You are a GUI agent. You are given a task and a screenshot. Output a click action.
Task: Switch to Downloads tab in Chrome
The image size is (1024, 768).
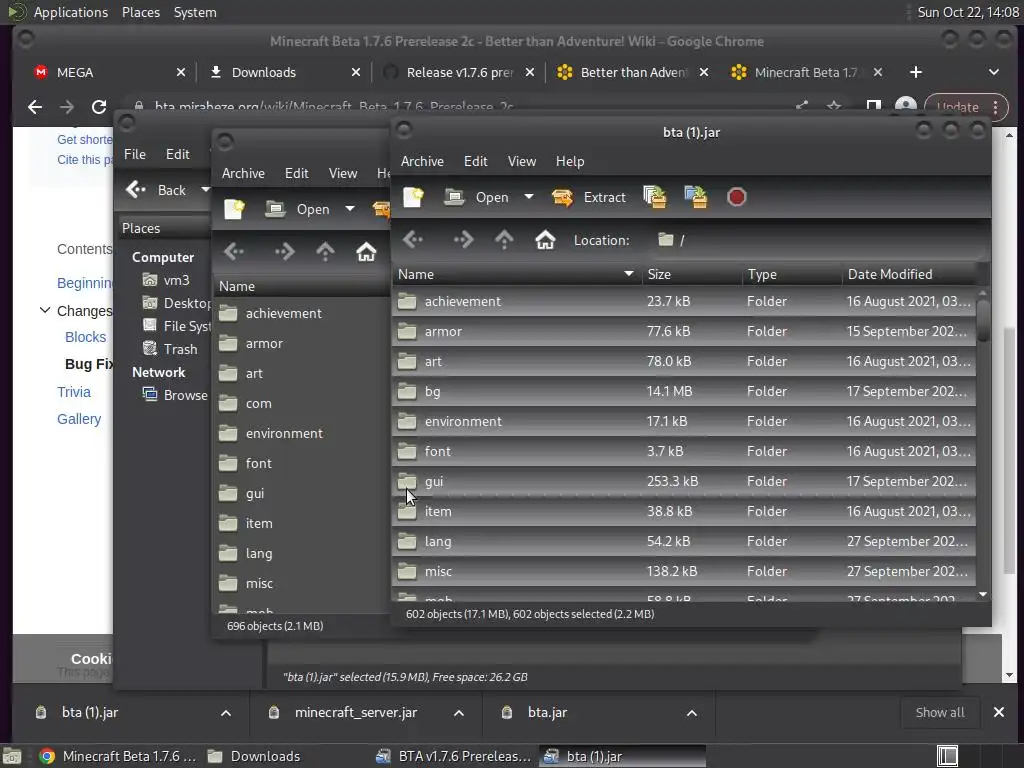(284, 72)
